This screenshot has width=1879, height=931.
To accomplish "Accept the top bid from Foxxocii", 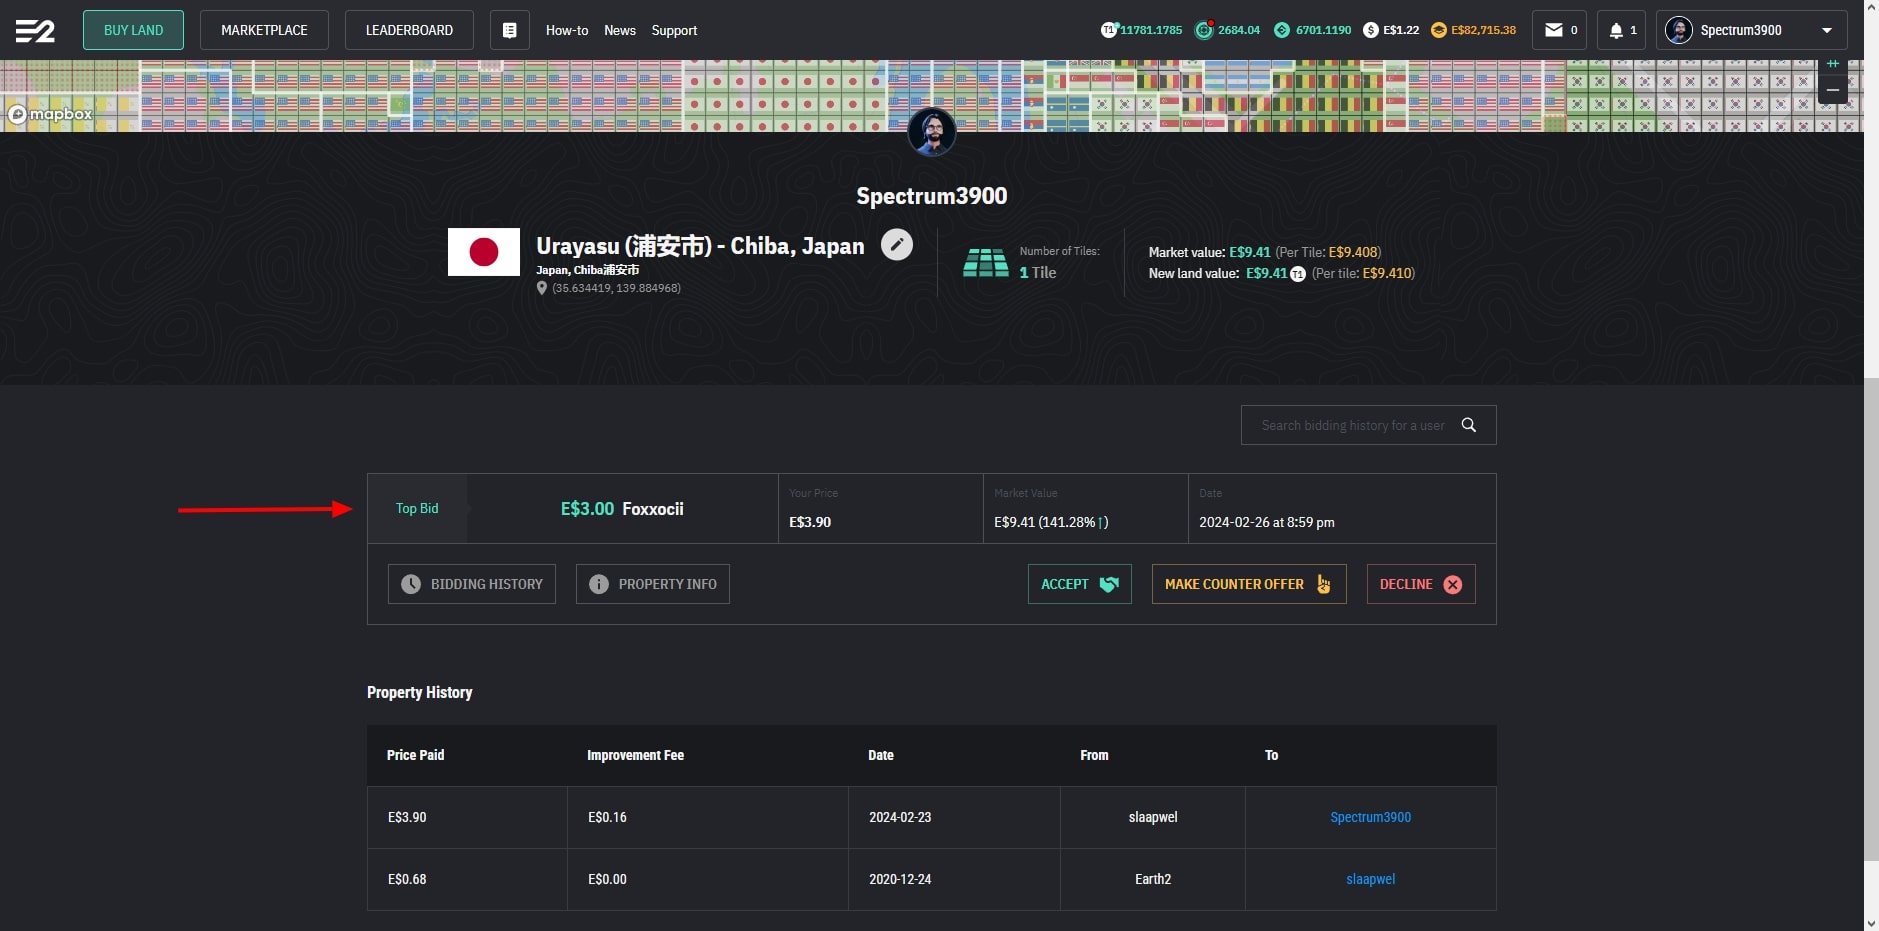I will coord(1079,584).
